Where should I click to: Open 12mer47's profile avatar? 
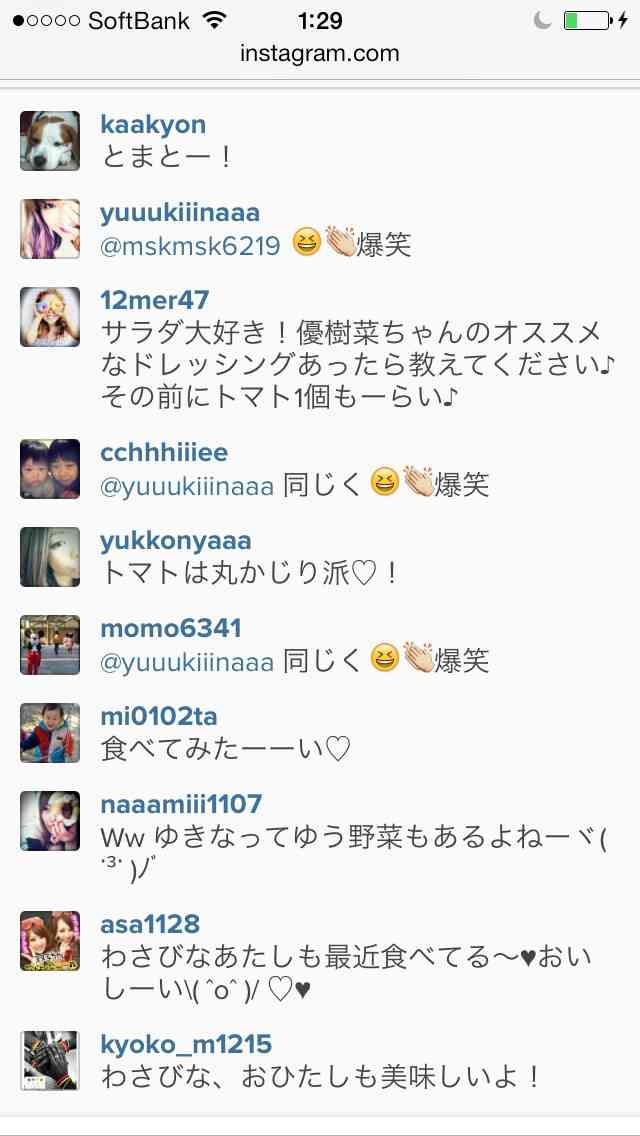click(50, 317)
